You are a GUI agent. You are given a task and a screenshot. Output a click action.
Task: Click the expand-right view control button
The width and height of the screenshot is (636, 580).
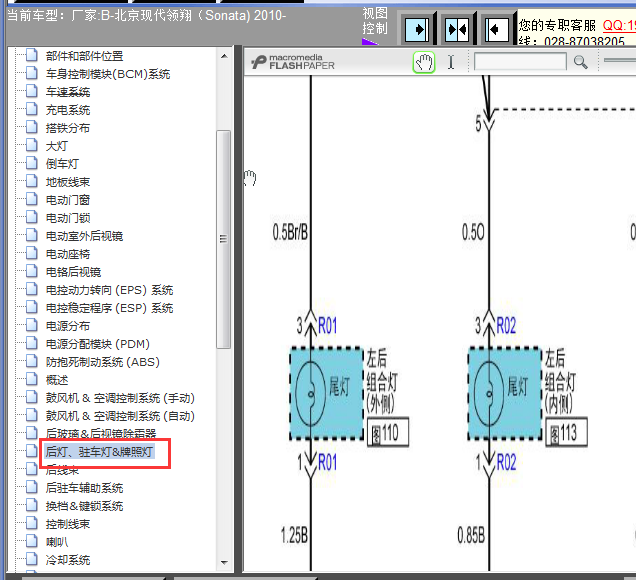(x=417, y=29)
